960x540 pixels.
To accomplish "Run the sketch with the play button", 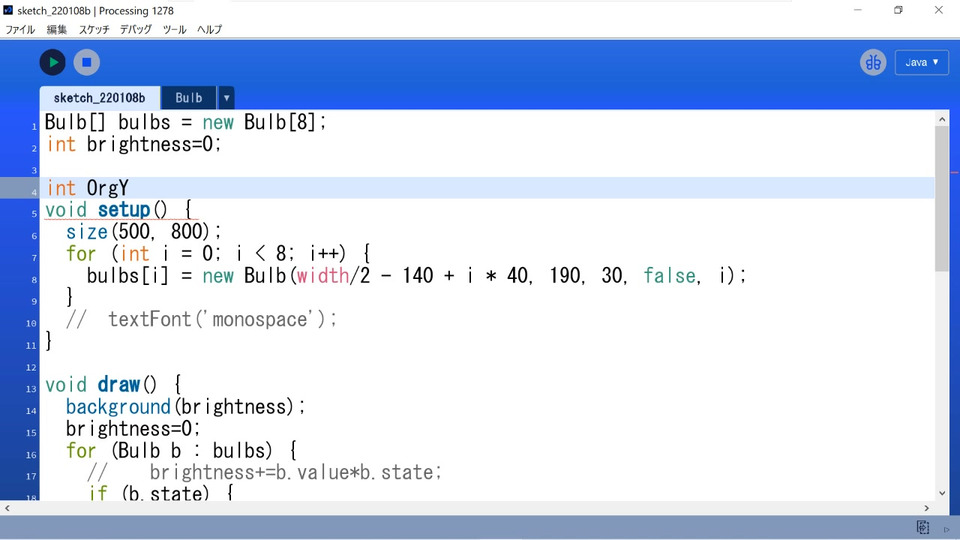I will (x=53, y=62).
